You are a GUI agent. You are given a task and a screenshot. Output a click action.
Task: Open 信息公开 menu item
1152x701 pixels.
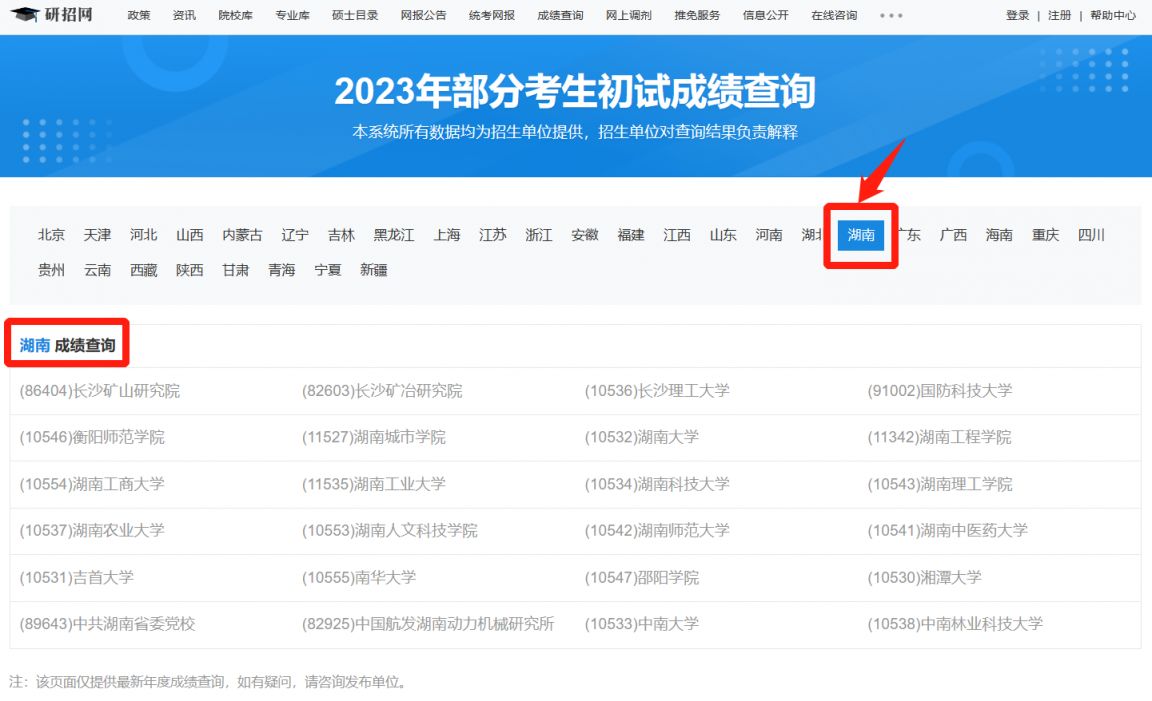tap(766, 15)
